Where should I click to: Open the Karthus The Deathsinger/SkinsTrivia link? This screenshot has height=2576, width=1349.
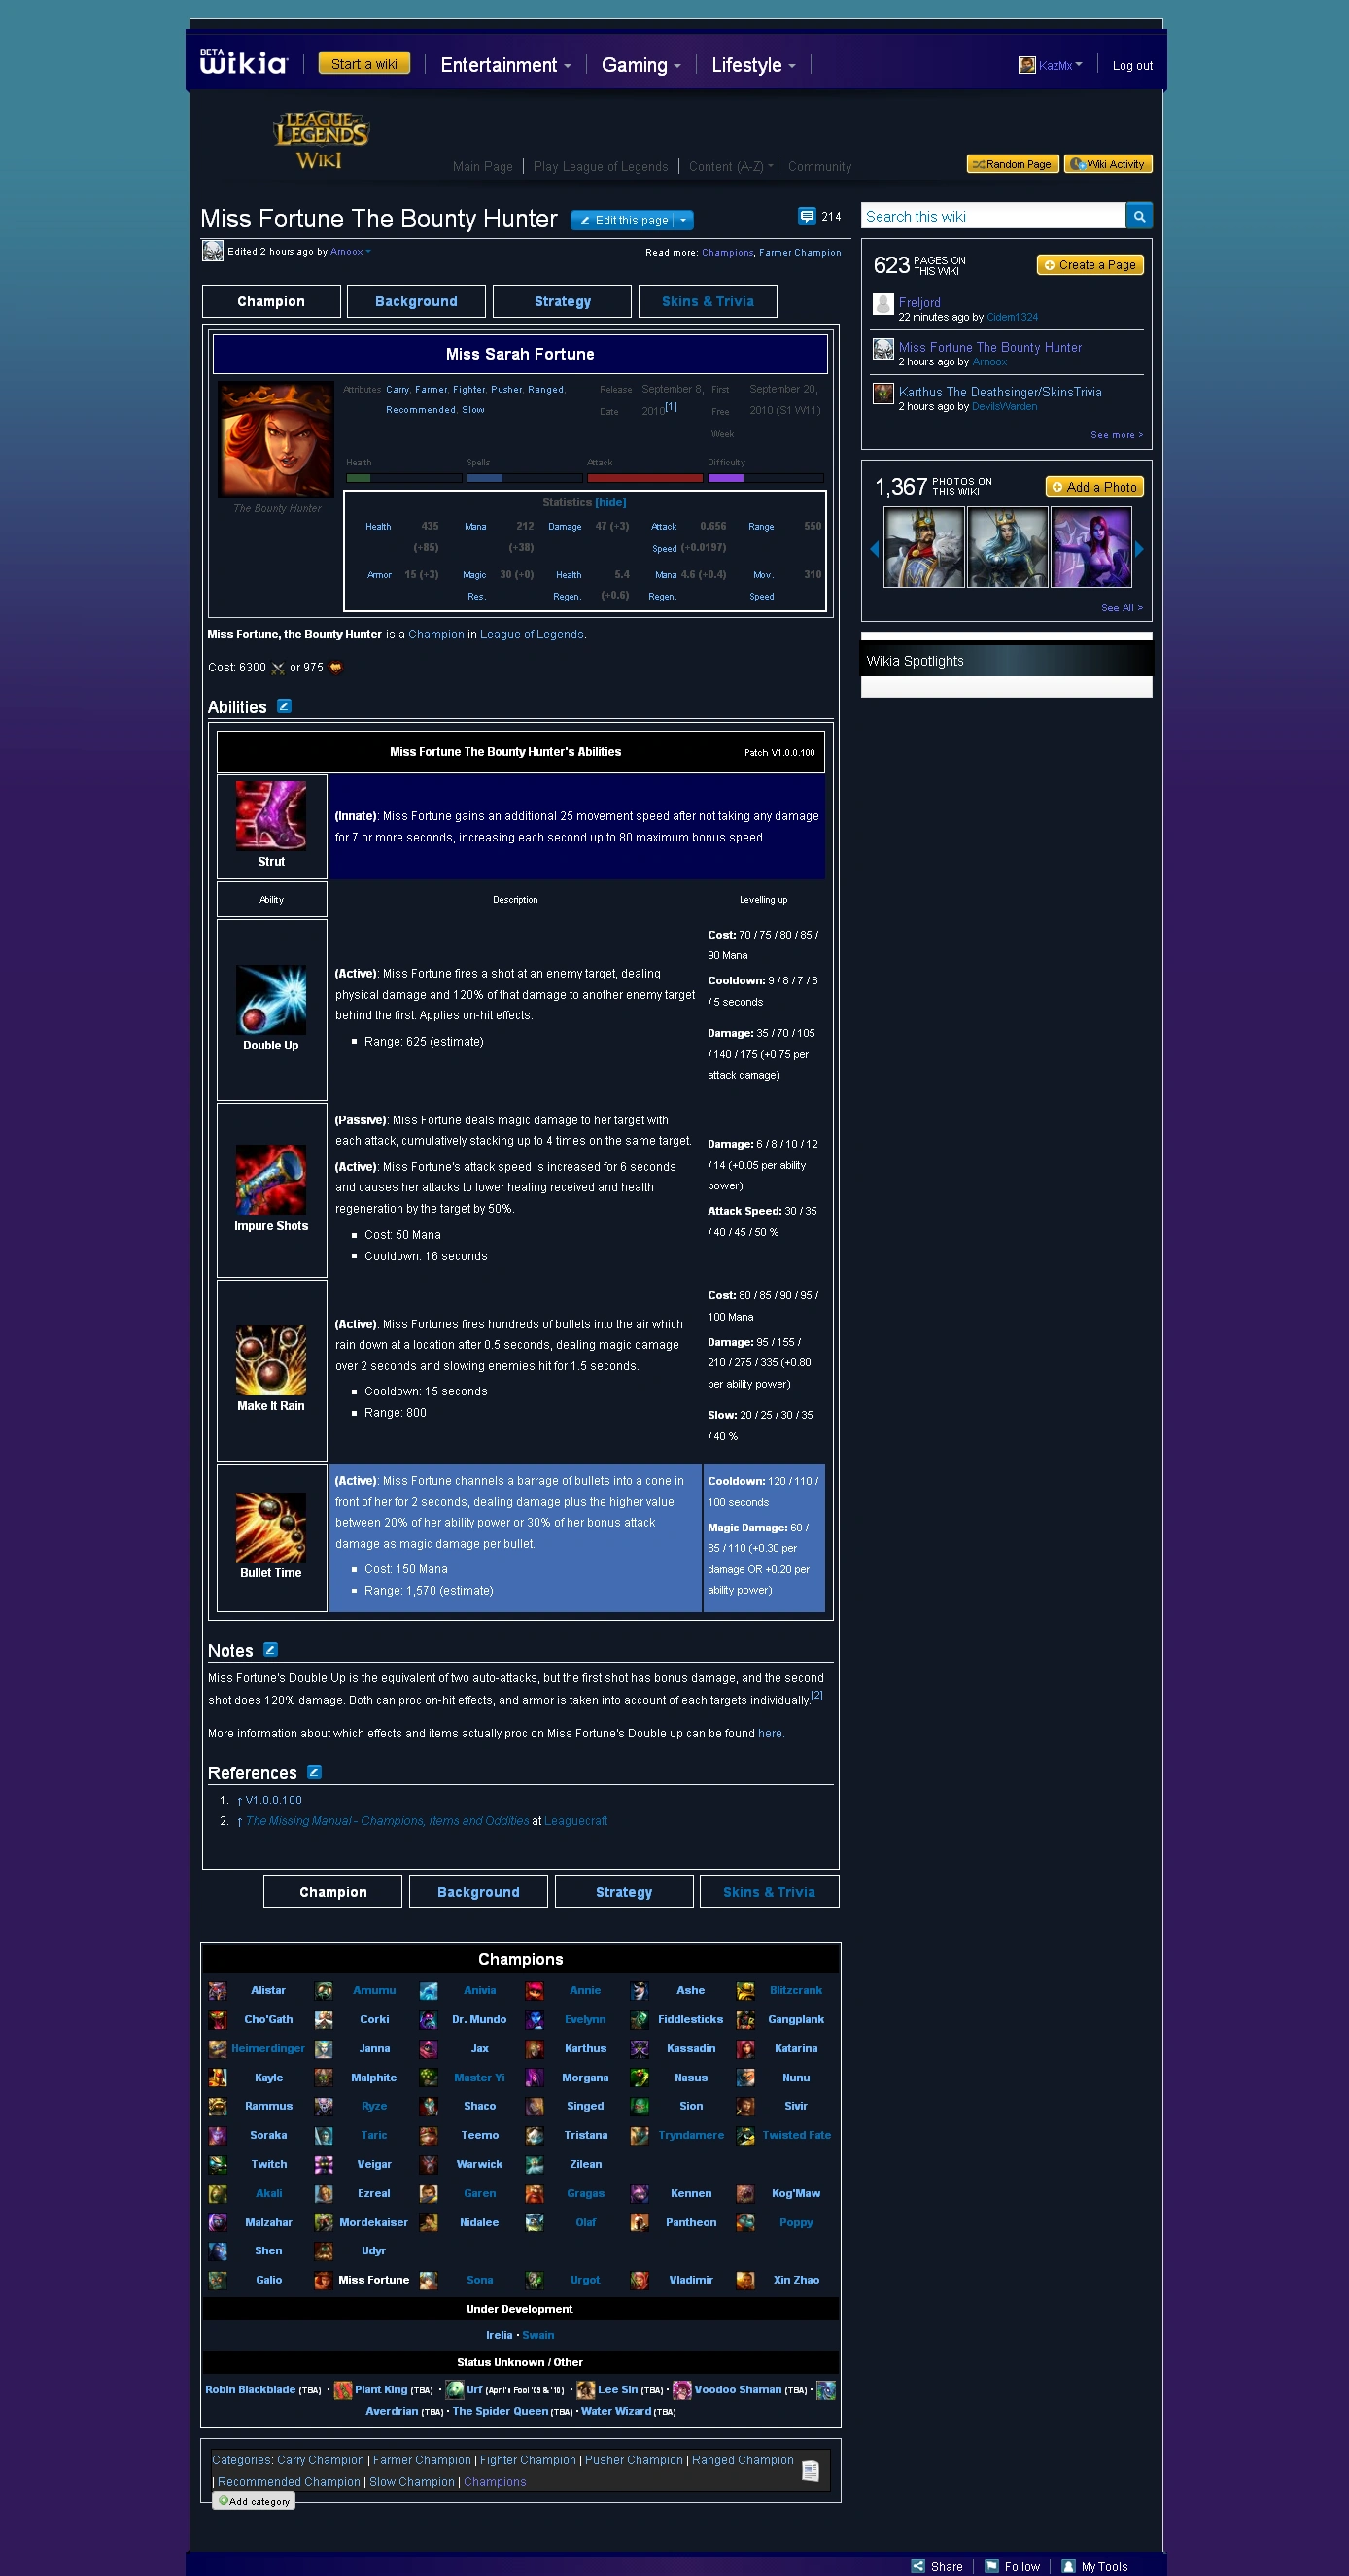tap(1000, 392)
